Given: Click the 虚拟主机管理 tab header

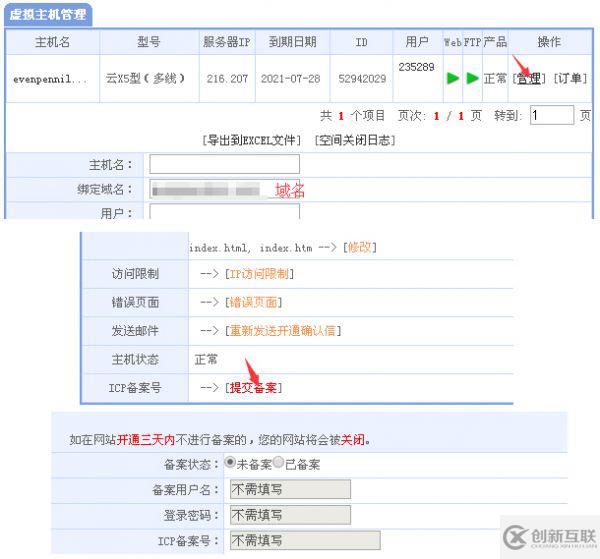Looking at the screenshot, I should 48,15.
